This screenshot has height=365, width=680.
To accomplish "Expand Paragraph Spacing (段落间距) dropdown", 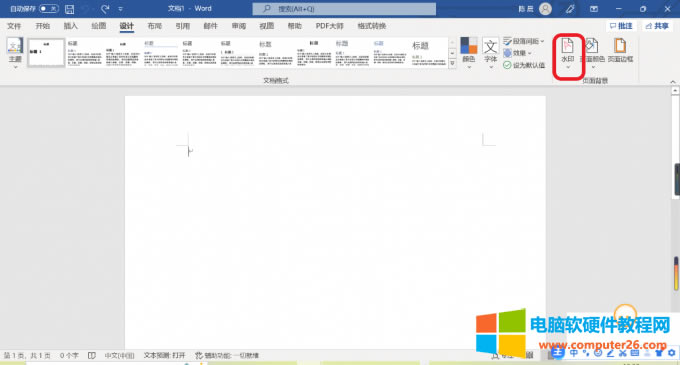I will point(523,41).
